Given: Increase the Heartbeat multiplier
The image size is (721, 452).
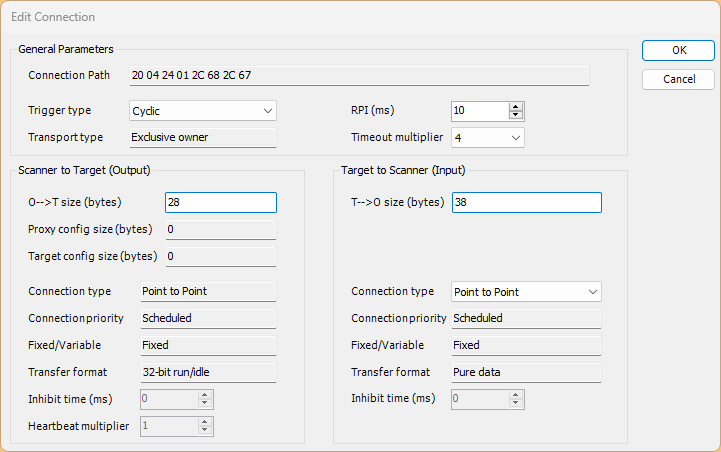Looking at the screenshot, I should (x=205, y=422).
